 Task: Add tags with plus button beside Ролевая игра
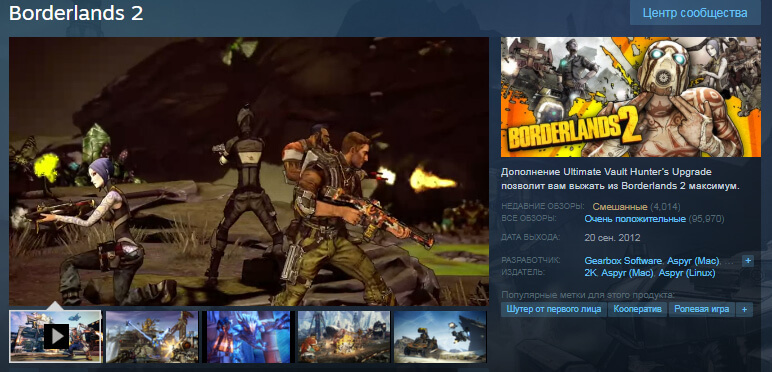coord(744,310)
